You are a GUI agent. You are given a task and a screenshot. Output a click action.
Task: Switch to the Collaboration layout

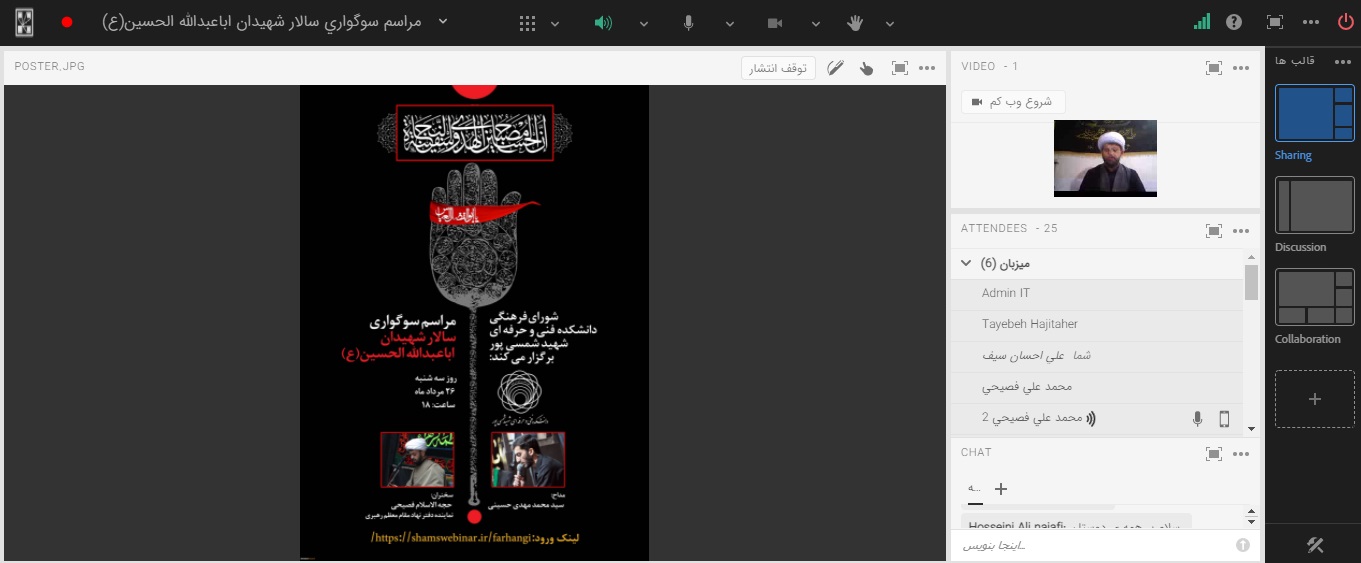click(x=1315, y=297)
